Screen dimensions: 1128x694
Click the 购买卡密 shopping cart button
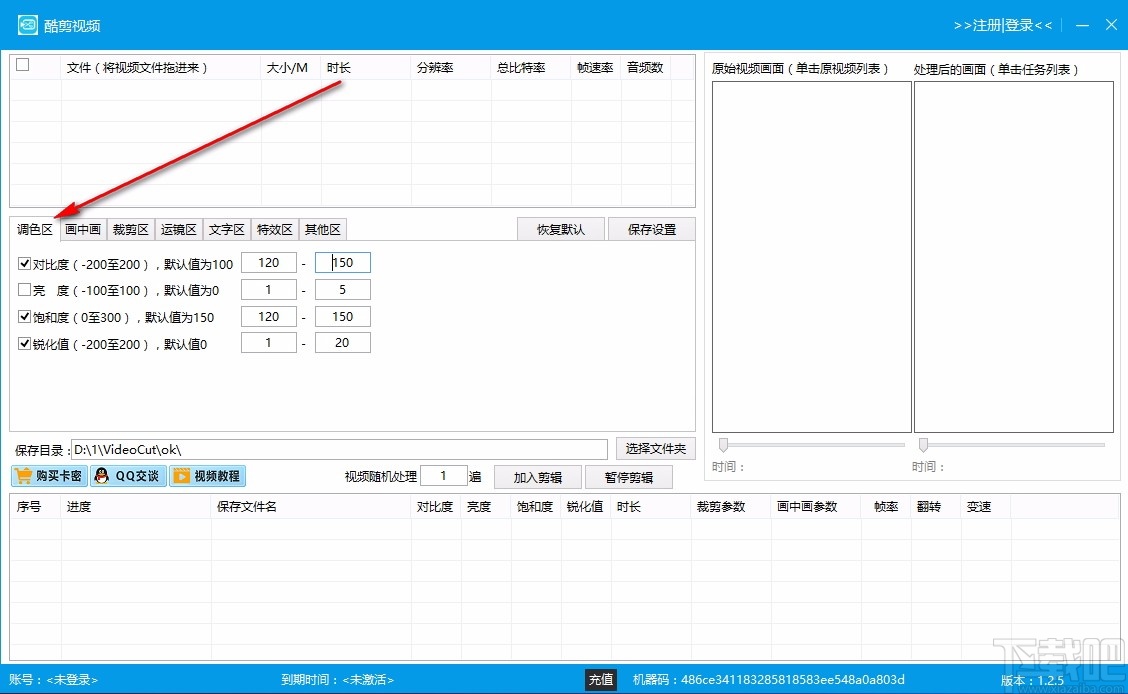(x=50, y=476)
